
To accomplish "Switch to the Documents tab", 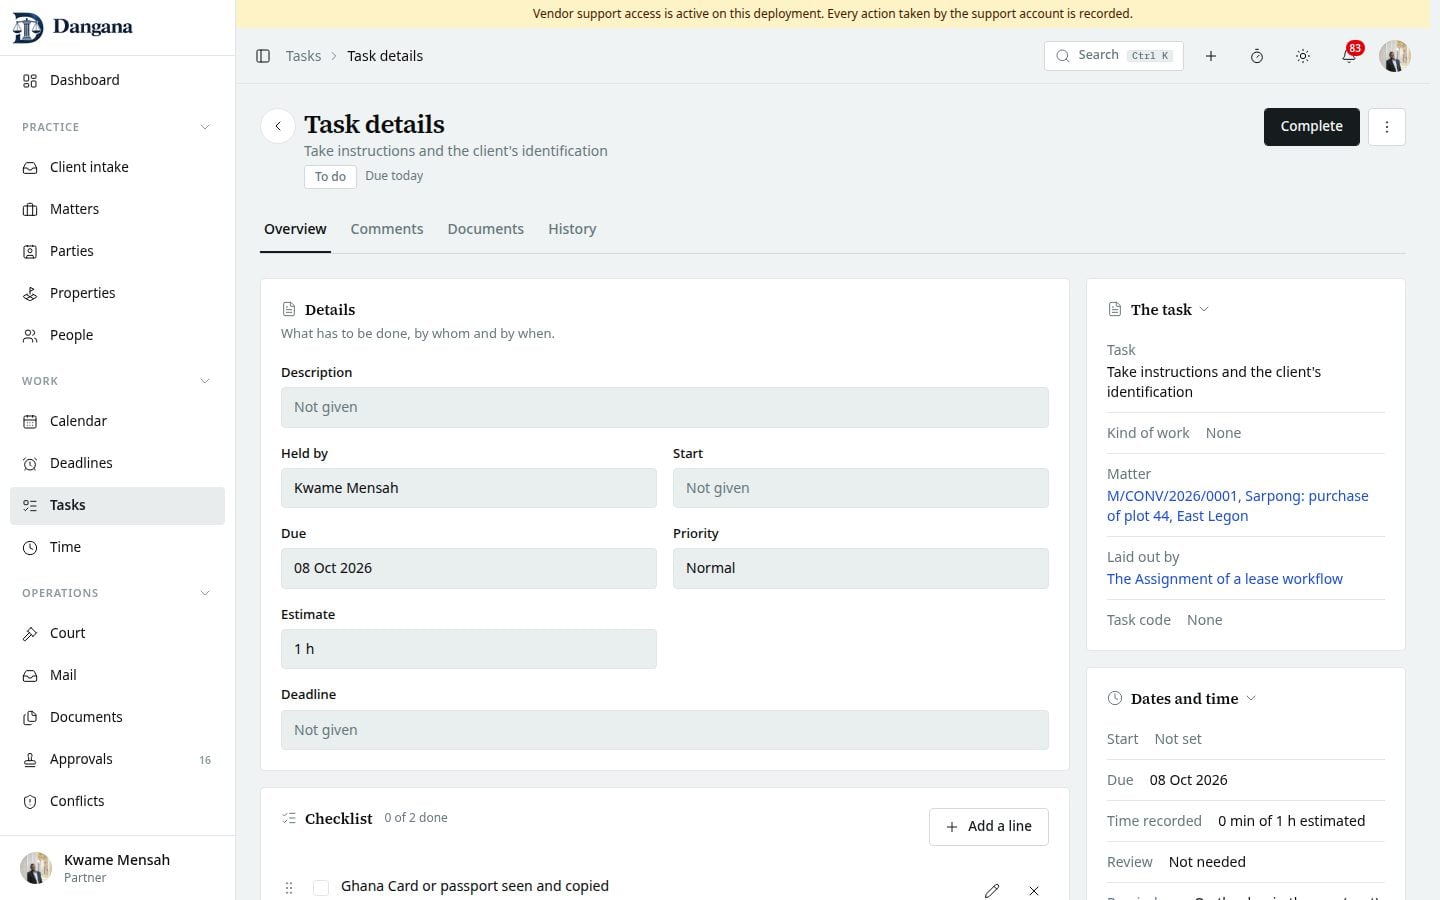I will pyautogui.click(x=486, y=229).
